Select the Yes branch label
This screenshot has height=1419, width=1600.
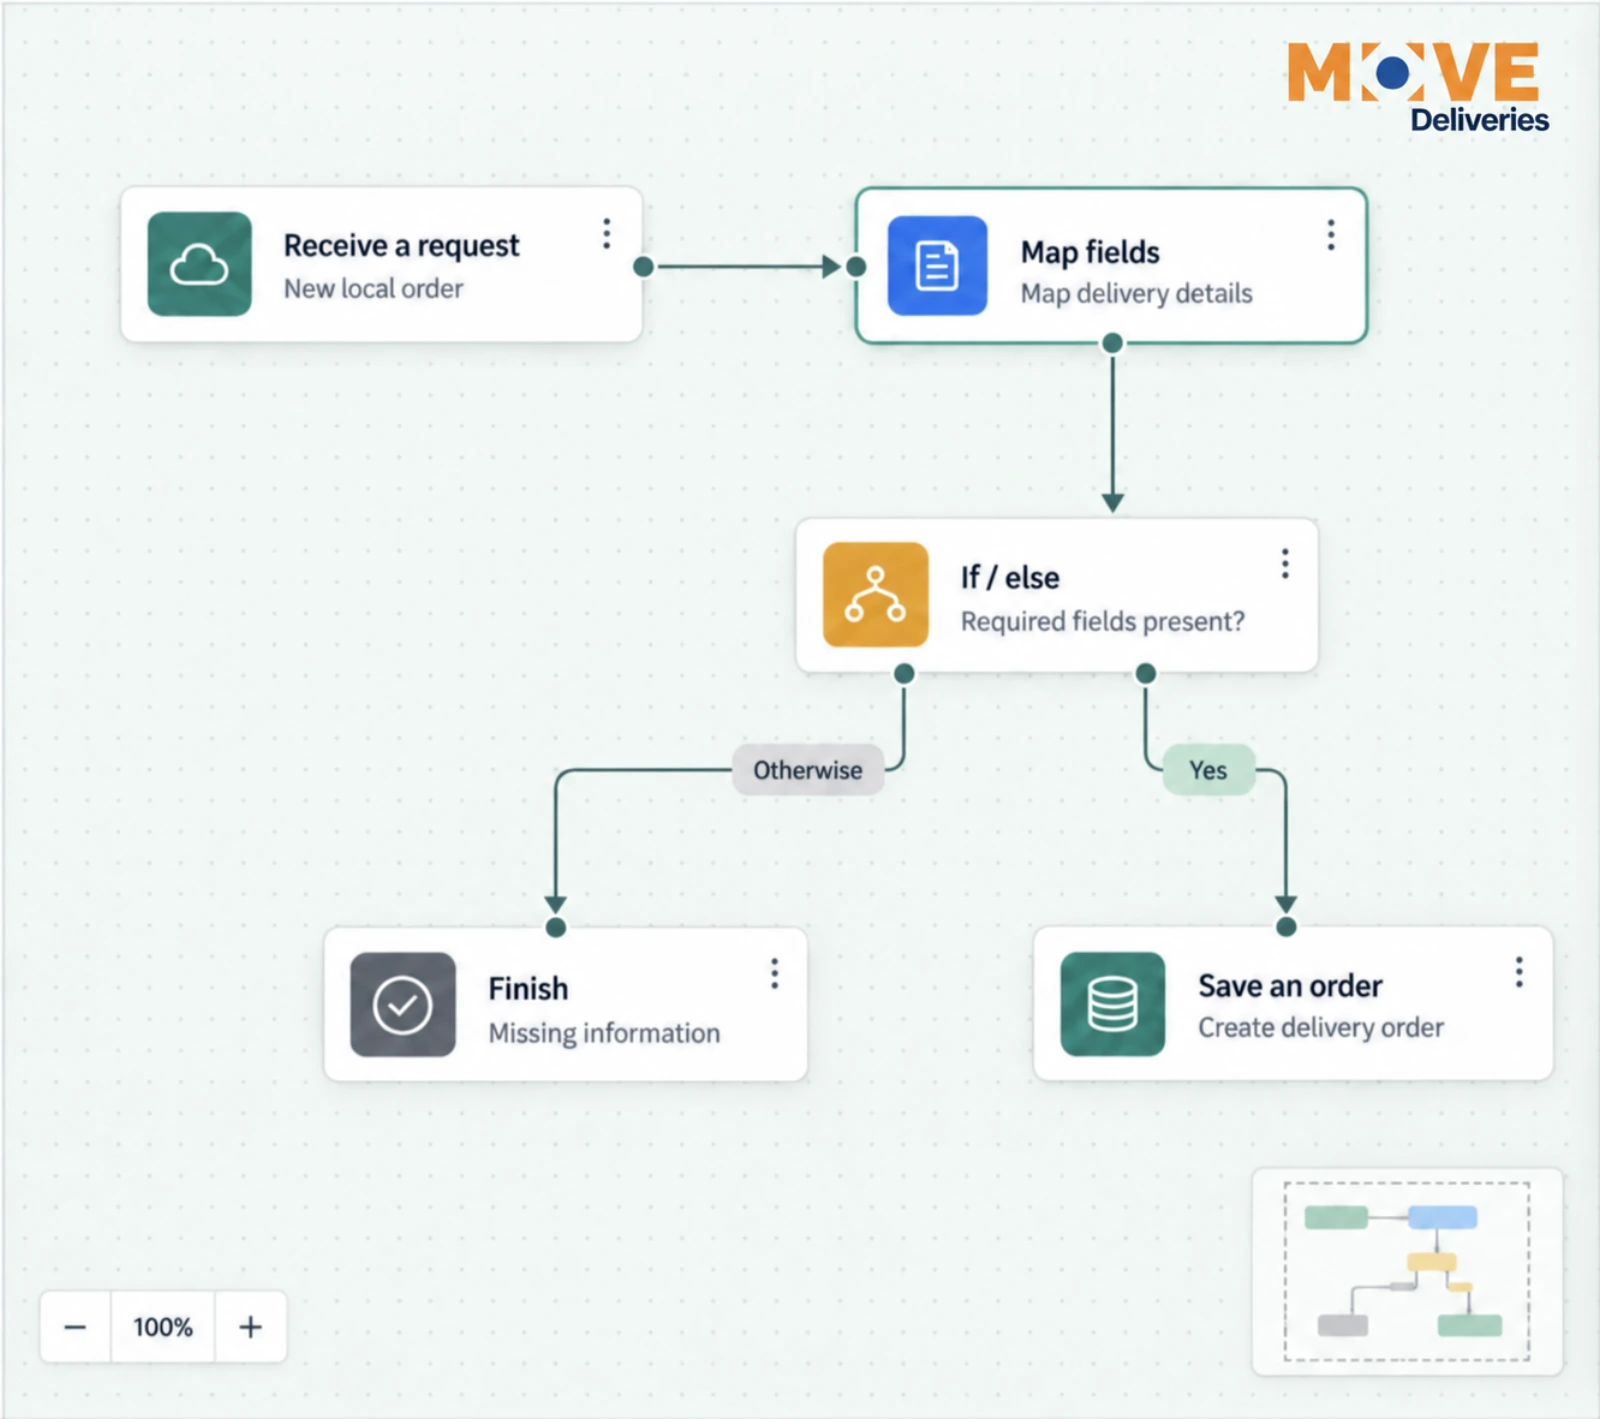click(x=1208, y=770)
